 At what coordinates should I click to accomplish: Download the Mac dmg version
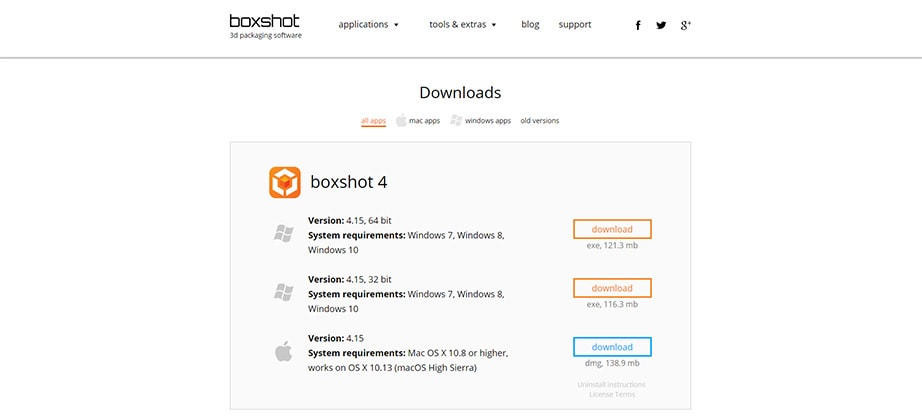point(612,347)
